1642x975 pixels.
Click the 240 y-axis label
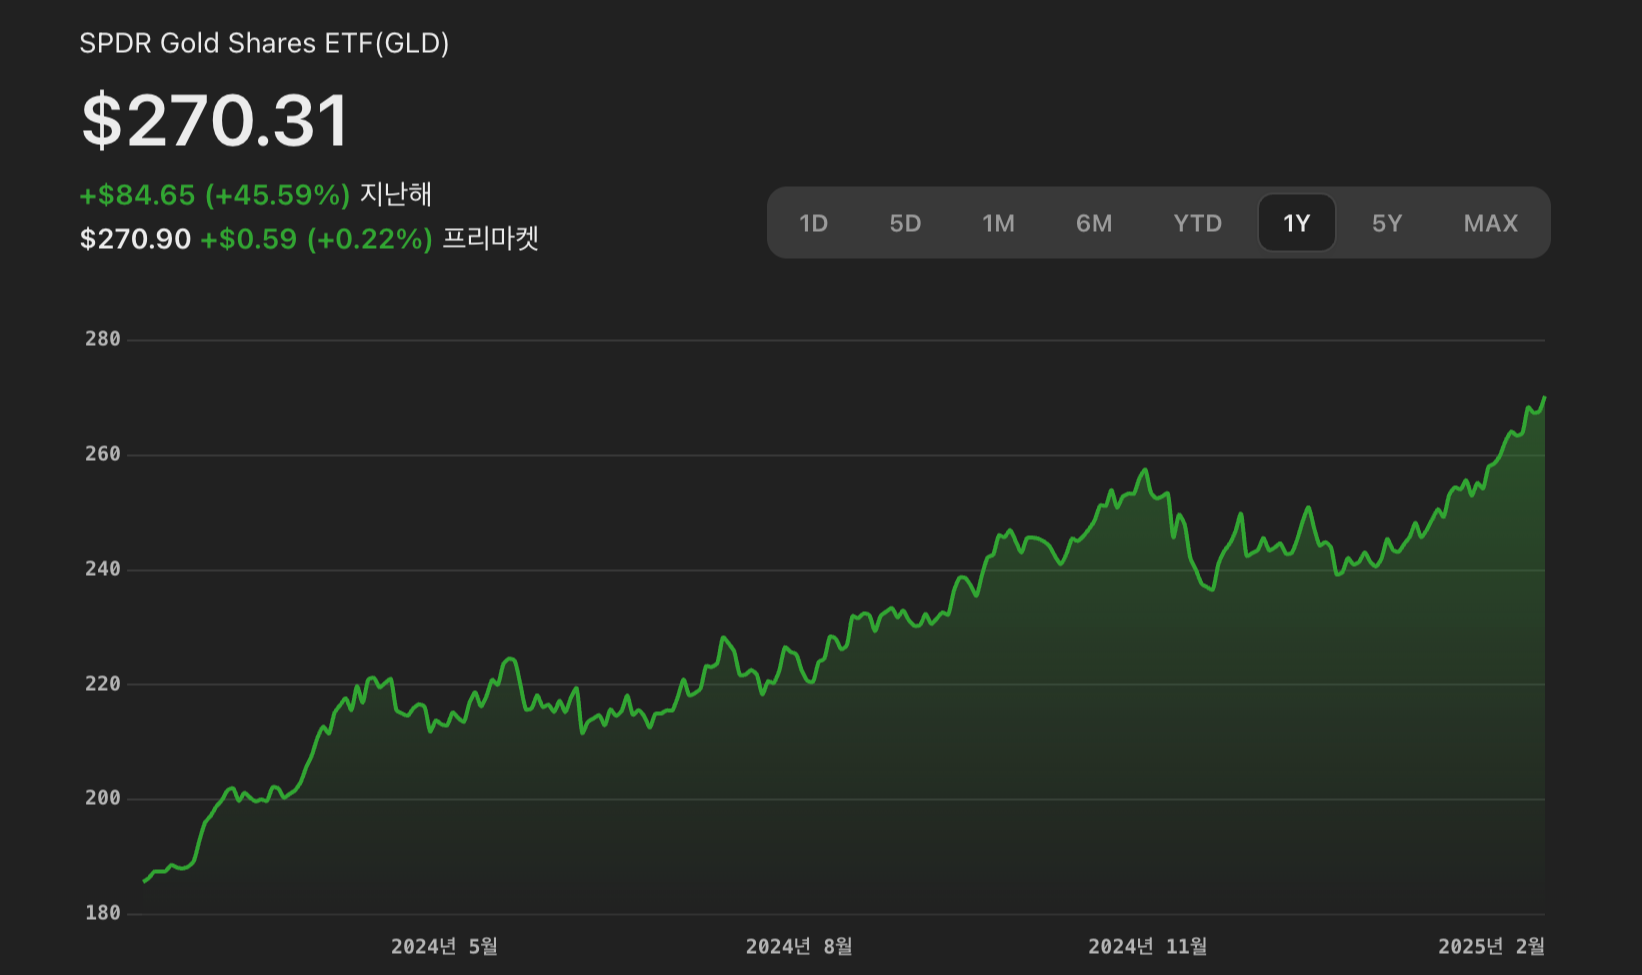(x=102, y=569)
